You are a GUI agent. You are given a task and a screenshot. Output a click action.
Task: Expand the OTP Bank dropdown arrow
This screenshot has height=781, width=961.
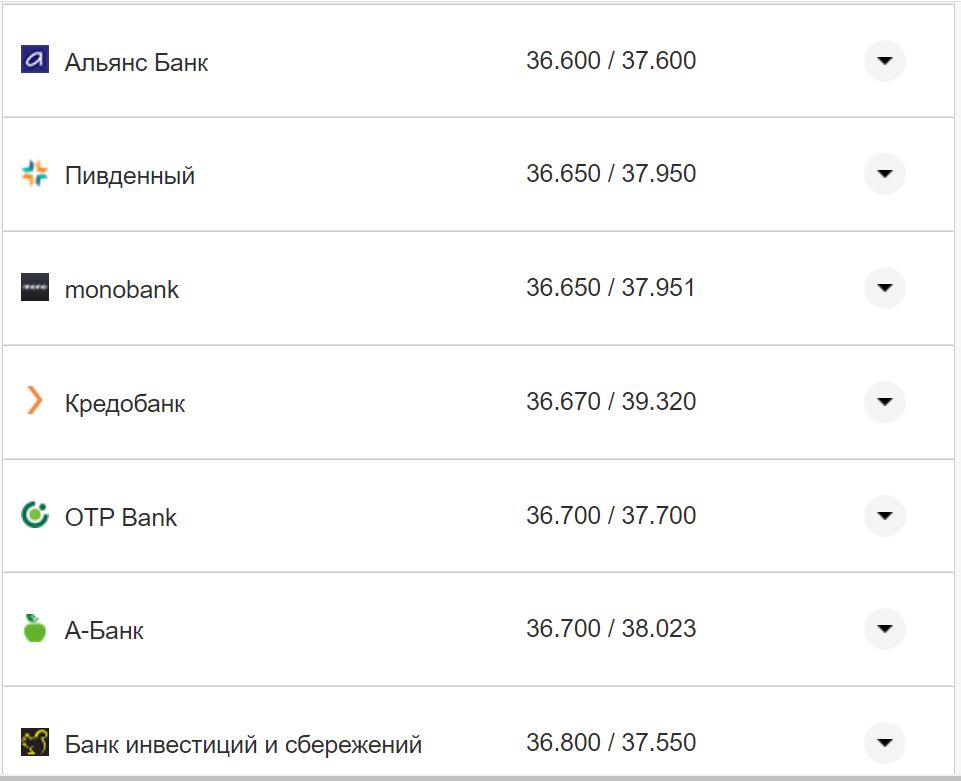pyautogui.click(x=884, y=516)
